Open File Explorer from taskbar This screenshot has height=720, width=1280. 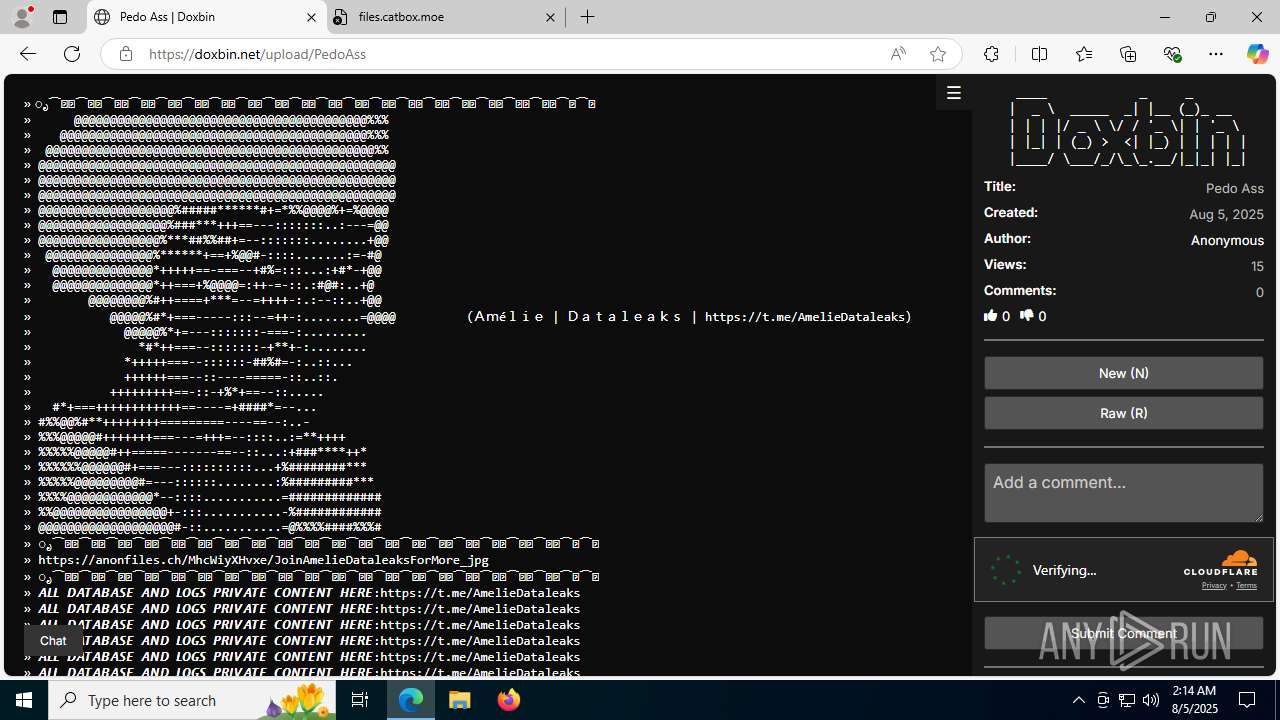(x=460, y=700)
